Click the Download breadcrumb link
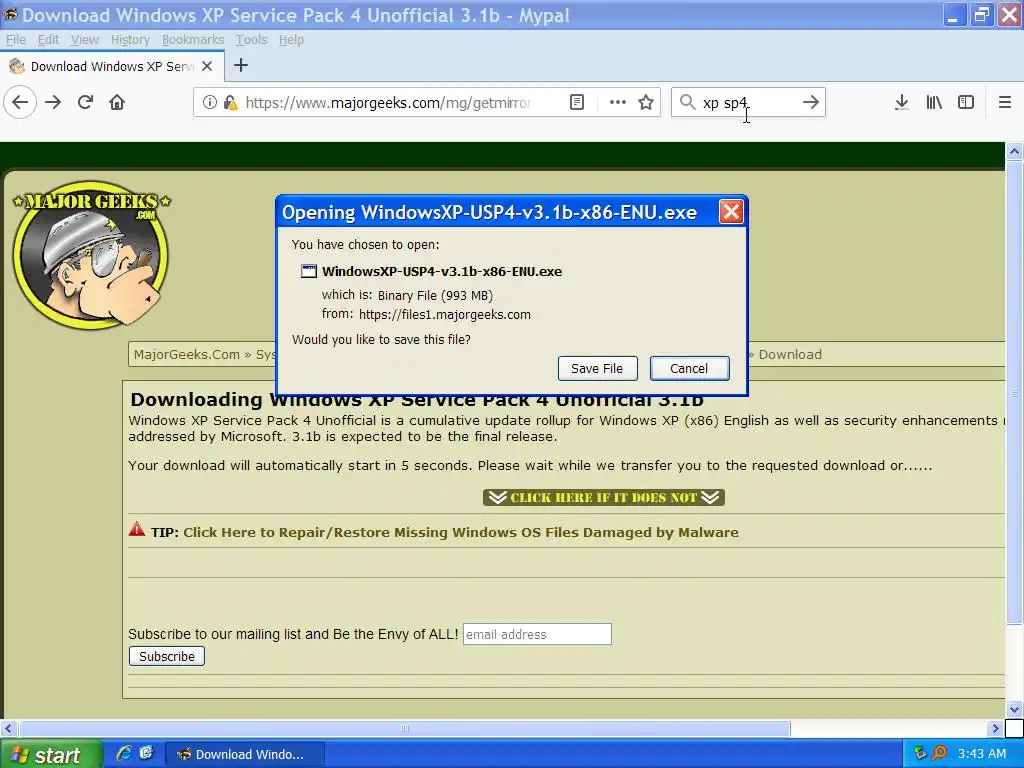Screen dimensions: 1024x768 (x=790, y=355)
